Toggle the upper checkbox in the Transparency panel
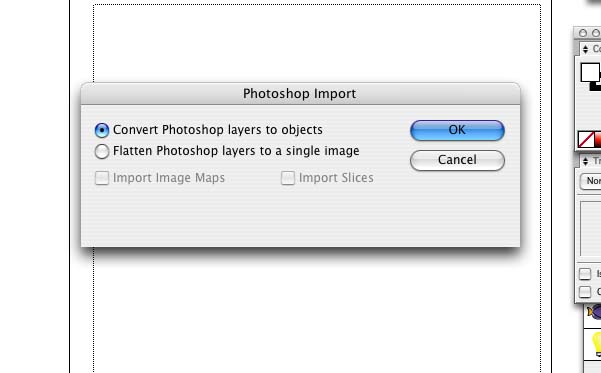Viewport: 601px width, 373px height. pos(585,274)
